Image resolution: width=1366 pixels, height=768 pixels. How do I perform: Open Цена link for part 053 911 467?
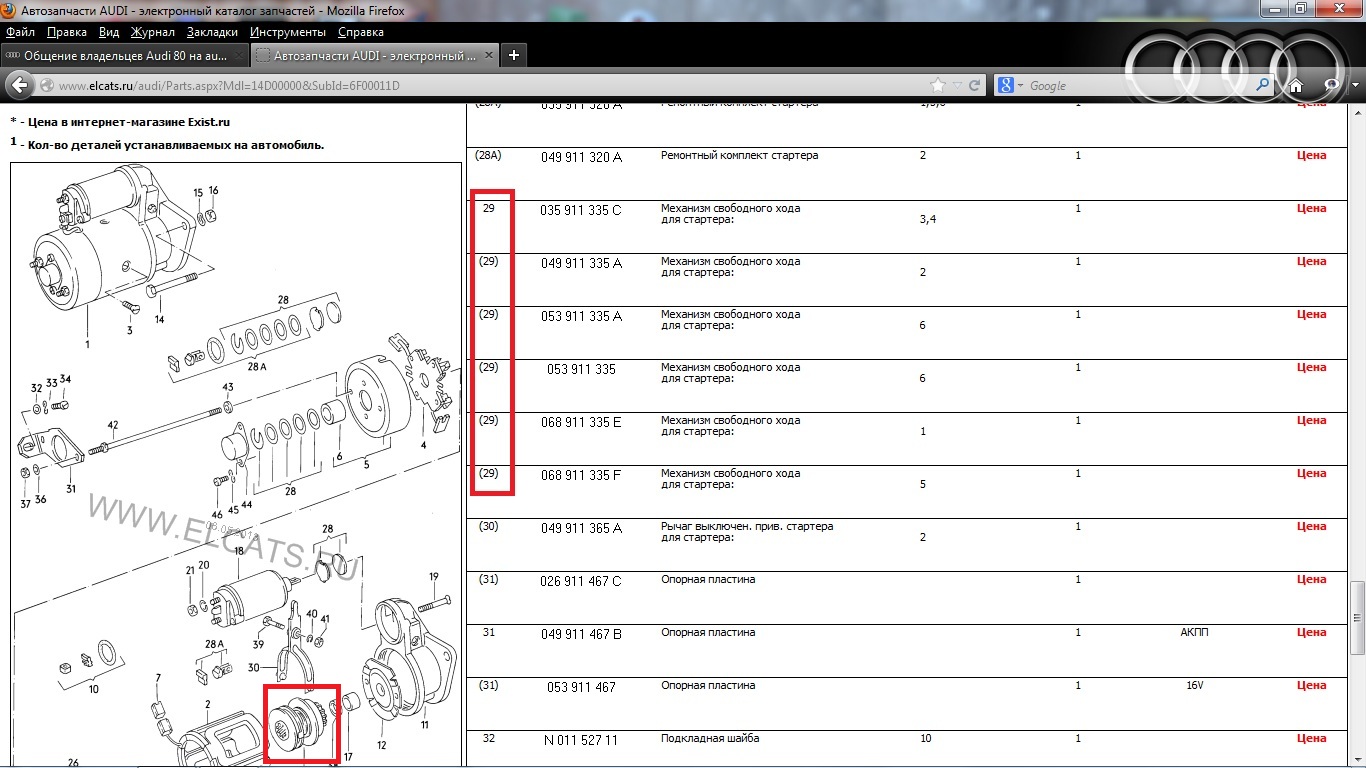1311,686
